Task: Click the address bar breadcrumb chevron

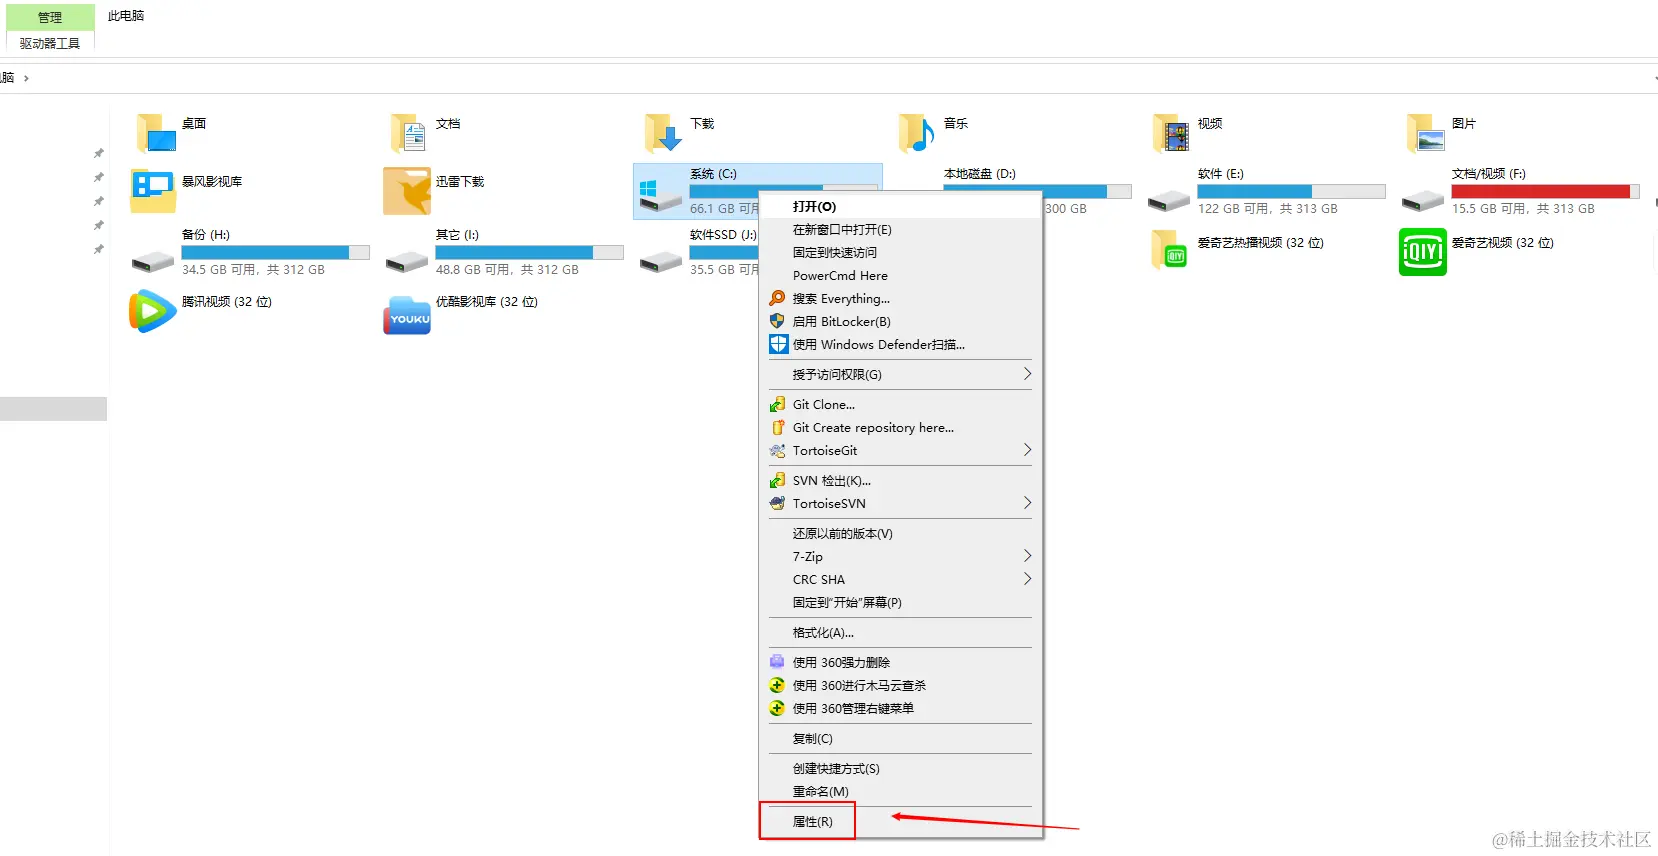Action: point(26,78)
